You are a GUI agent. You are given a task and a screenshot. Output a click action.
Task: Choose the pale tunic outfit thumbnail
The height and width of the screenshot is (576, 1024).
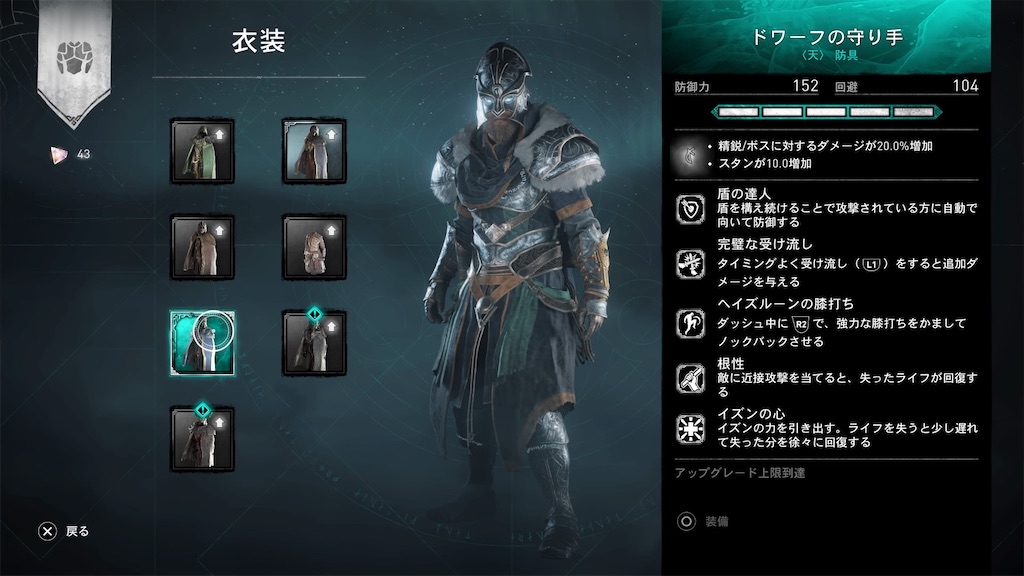[x=314, y=248]
